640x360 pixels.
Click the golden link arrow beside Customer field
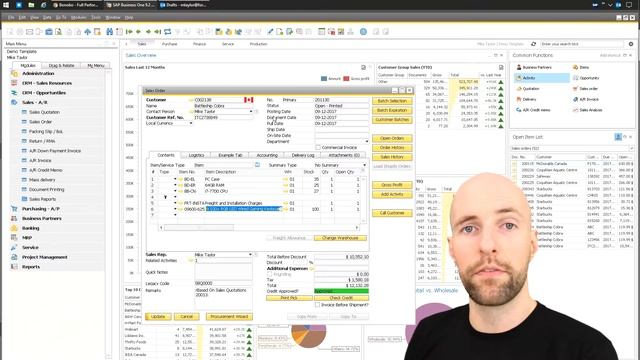pyautogui.click(x=191, y=100)
